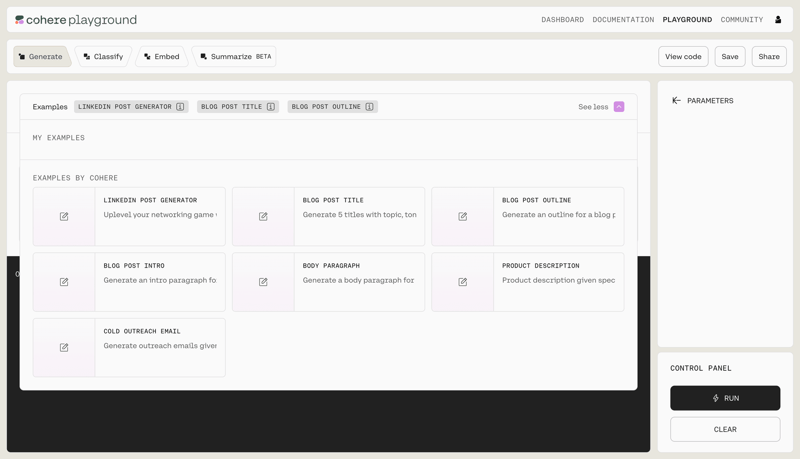Click the Cohere logo icon
Screen dimensions: 800x459
(x=19, y=20)
